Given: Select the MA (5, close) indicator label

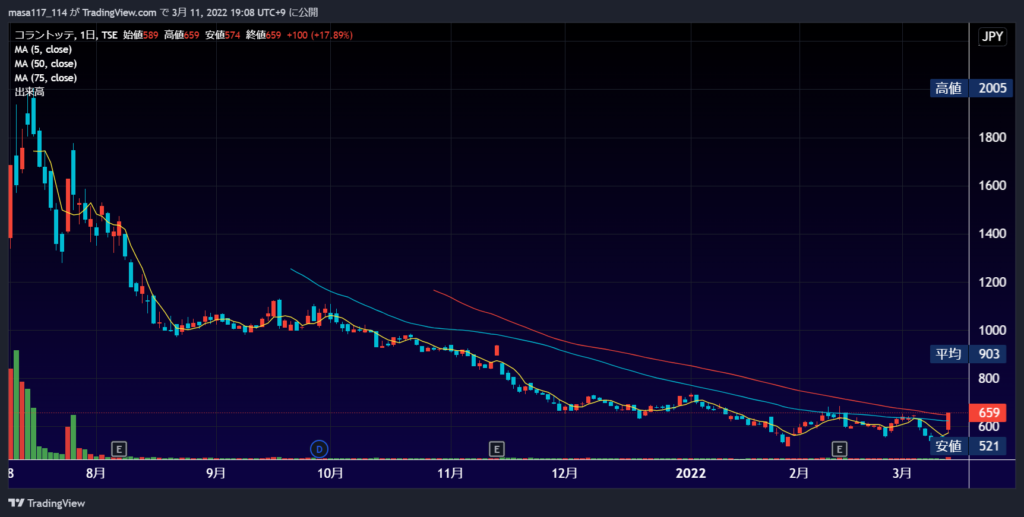Looking at the screenshot, I should [x=43, y=50].
